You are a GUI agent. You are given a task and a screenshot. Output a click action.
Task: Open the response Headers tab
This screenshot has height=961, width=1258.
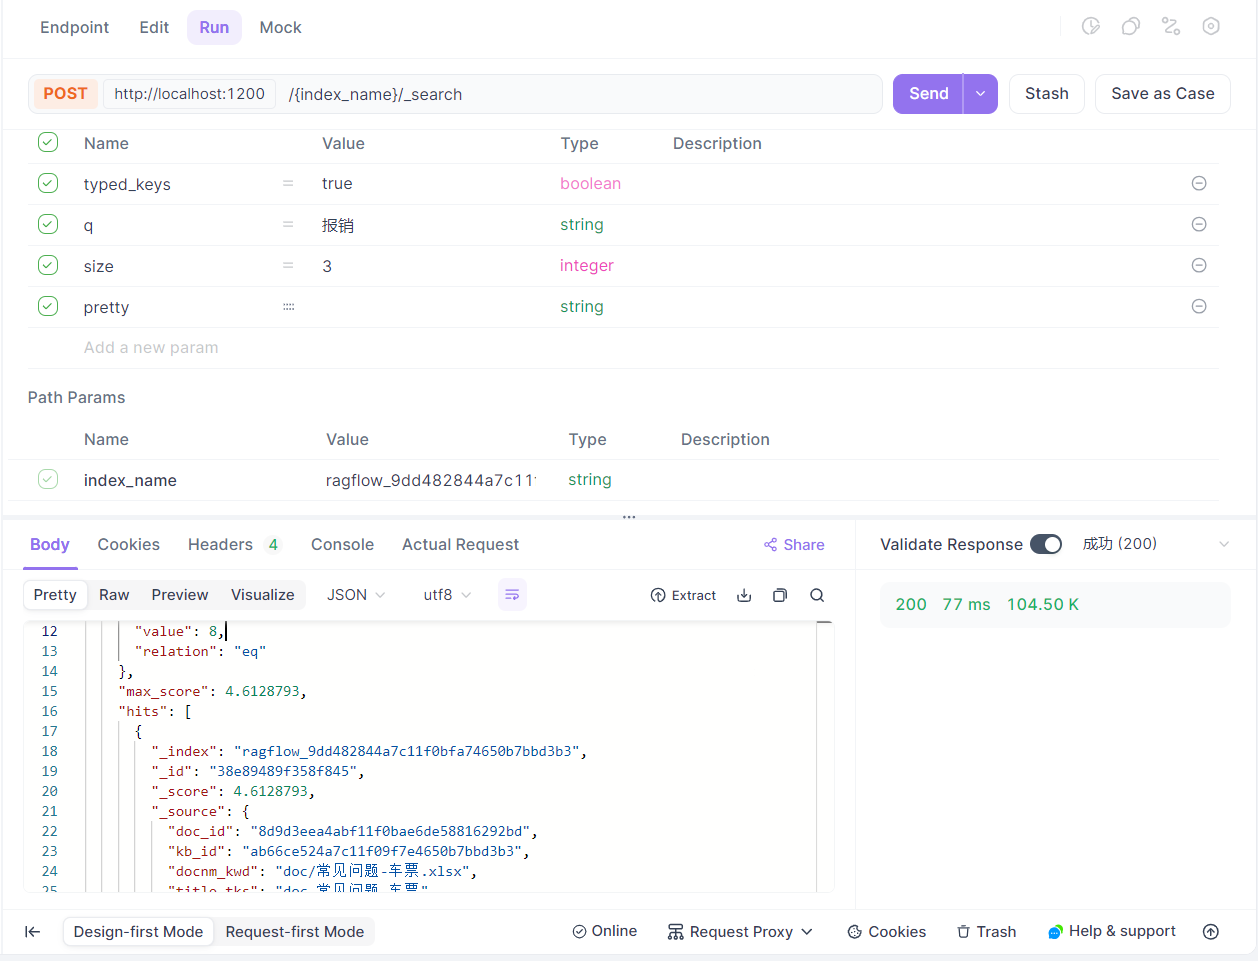tap(234, 544)
